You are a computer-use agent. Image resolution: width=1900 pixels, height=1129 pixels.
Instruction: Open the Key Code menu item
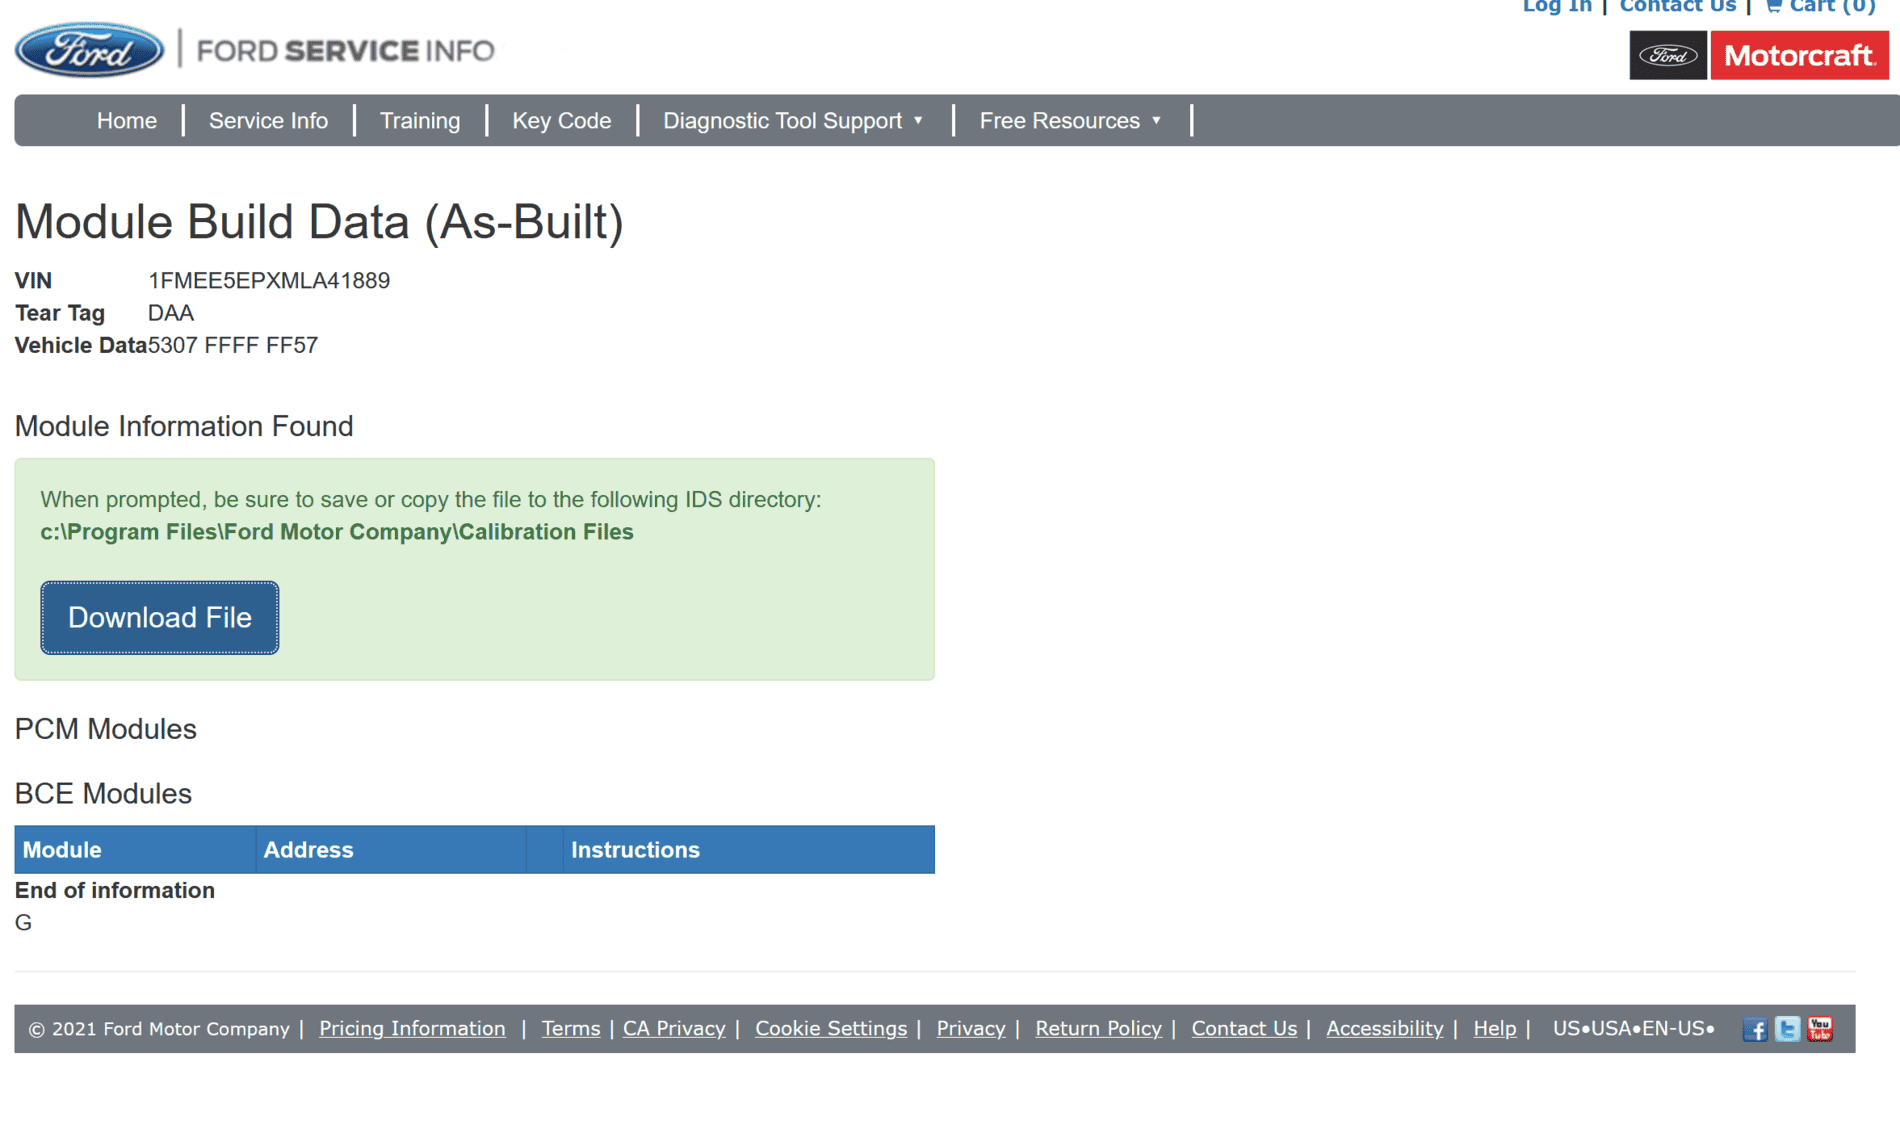(562, 121)
